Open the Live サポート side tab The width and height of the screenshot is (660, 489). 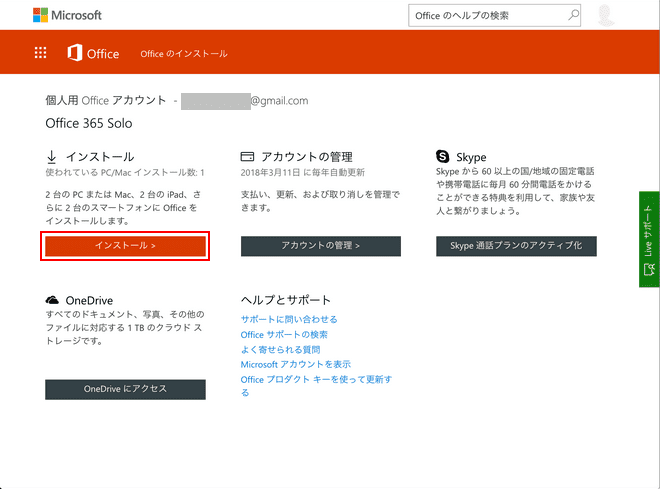coord(649,239)
